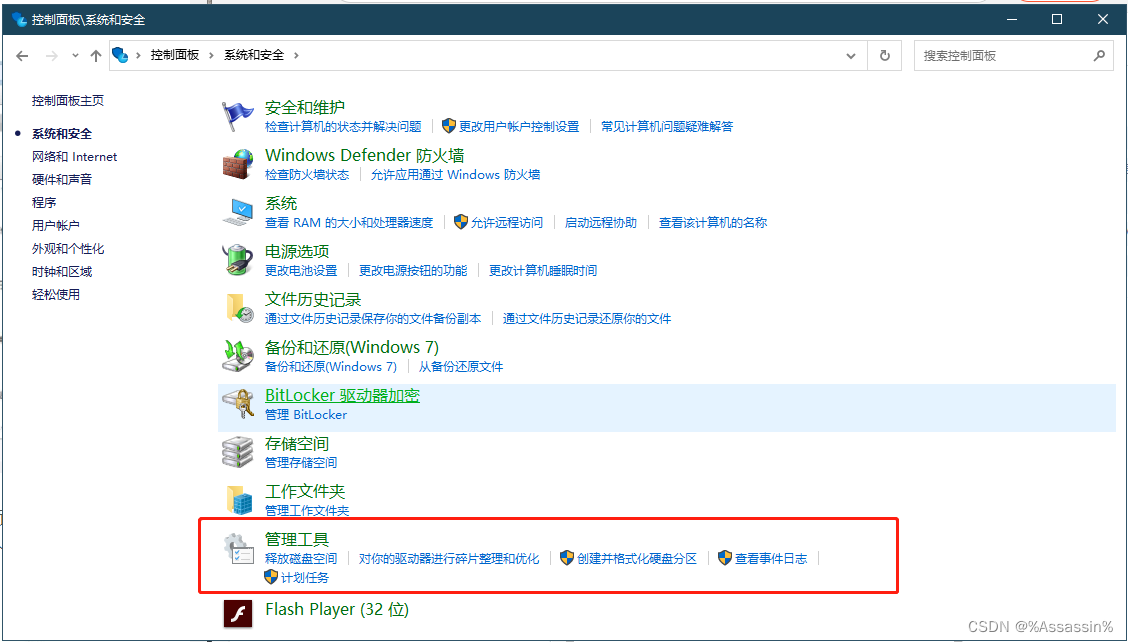Open BitLocker 驱动器加密 heading
The image size is (1128, 642).
tap(342, 396)
